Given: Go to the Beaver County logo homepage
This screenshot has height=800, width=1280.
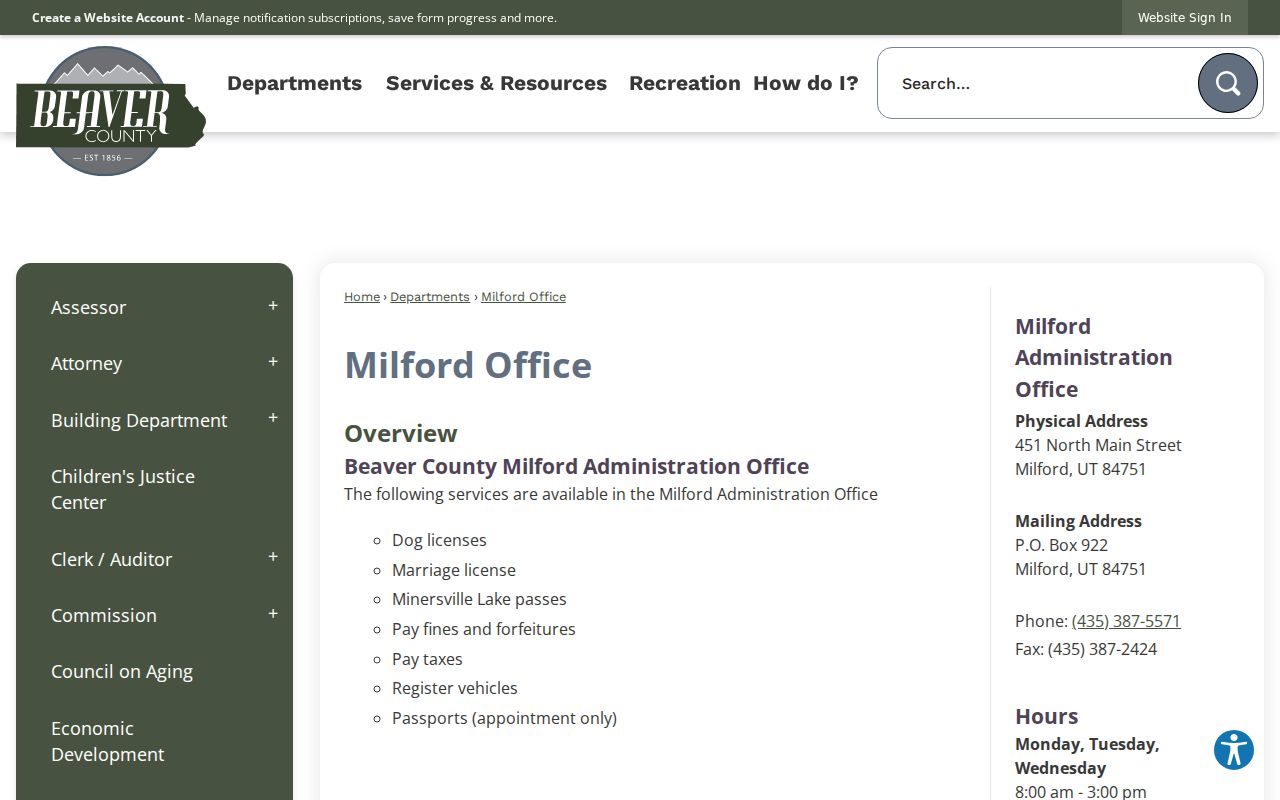Looking at the screenshot, I should click(110, 111).
